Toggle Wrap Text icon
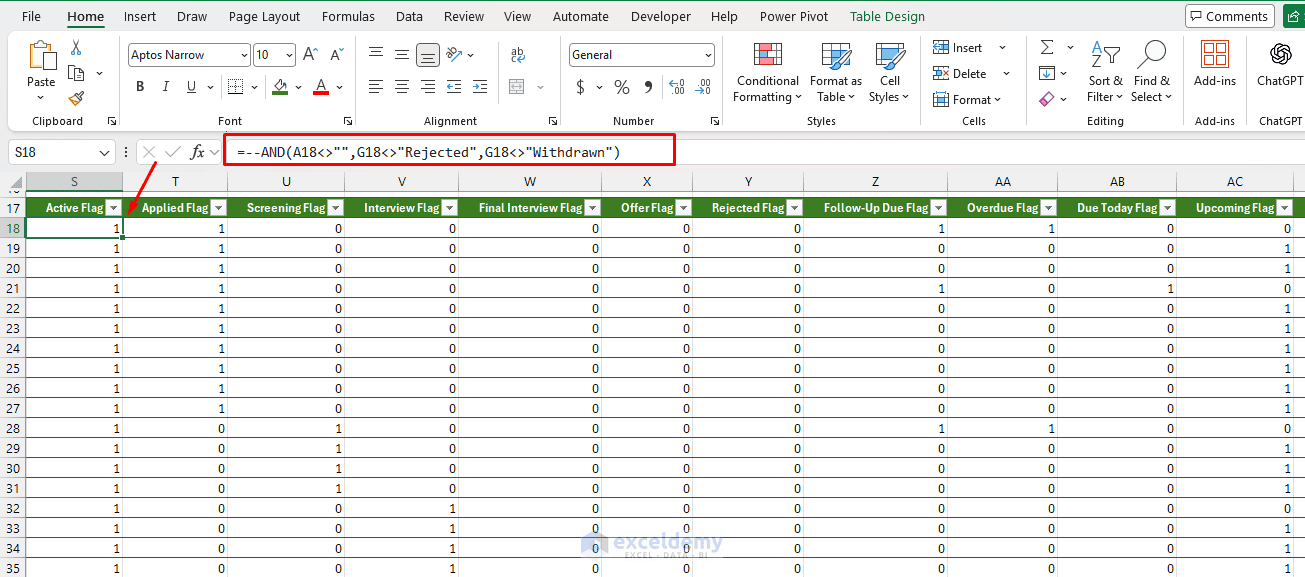This screenshot has width=1305, height=577. pos(518,55)
